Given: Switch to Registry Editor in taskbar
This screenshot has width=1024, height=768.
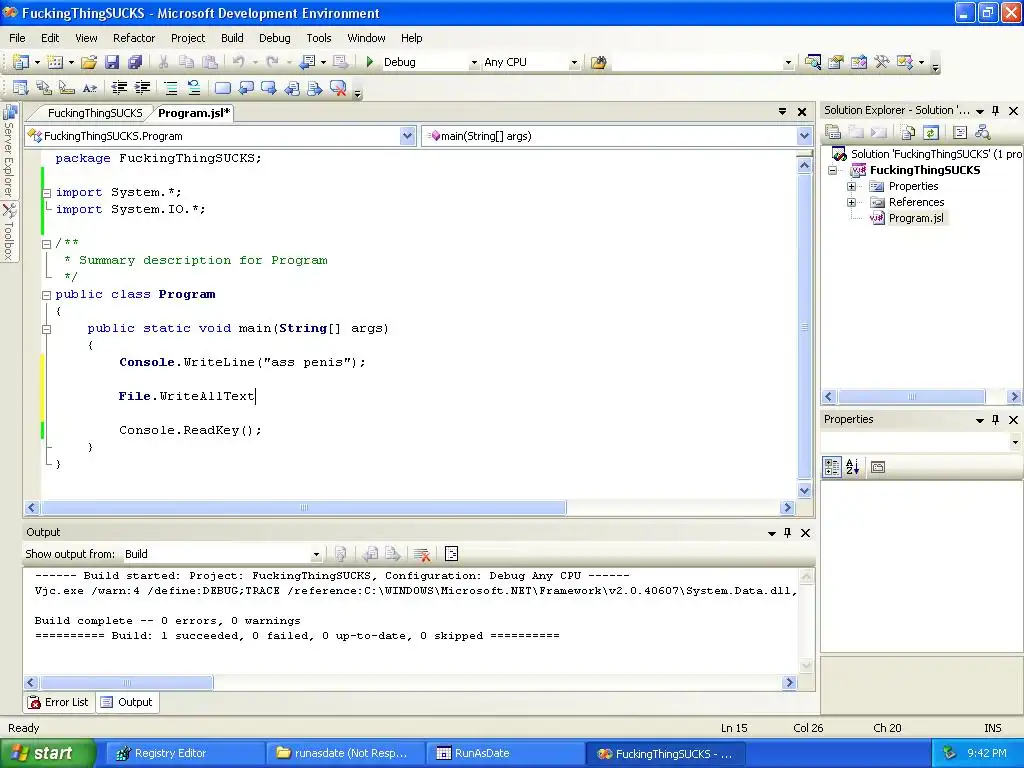Looking at the screenshot, I should (185, 754).
